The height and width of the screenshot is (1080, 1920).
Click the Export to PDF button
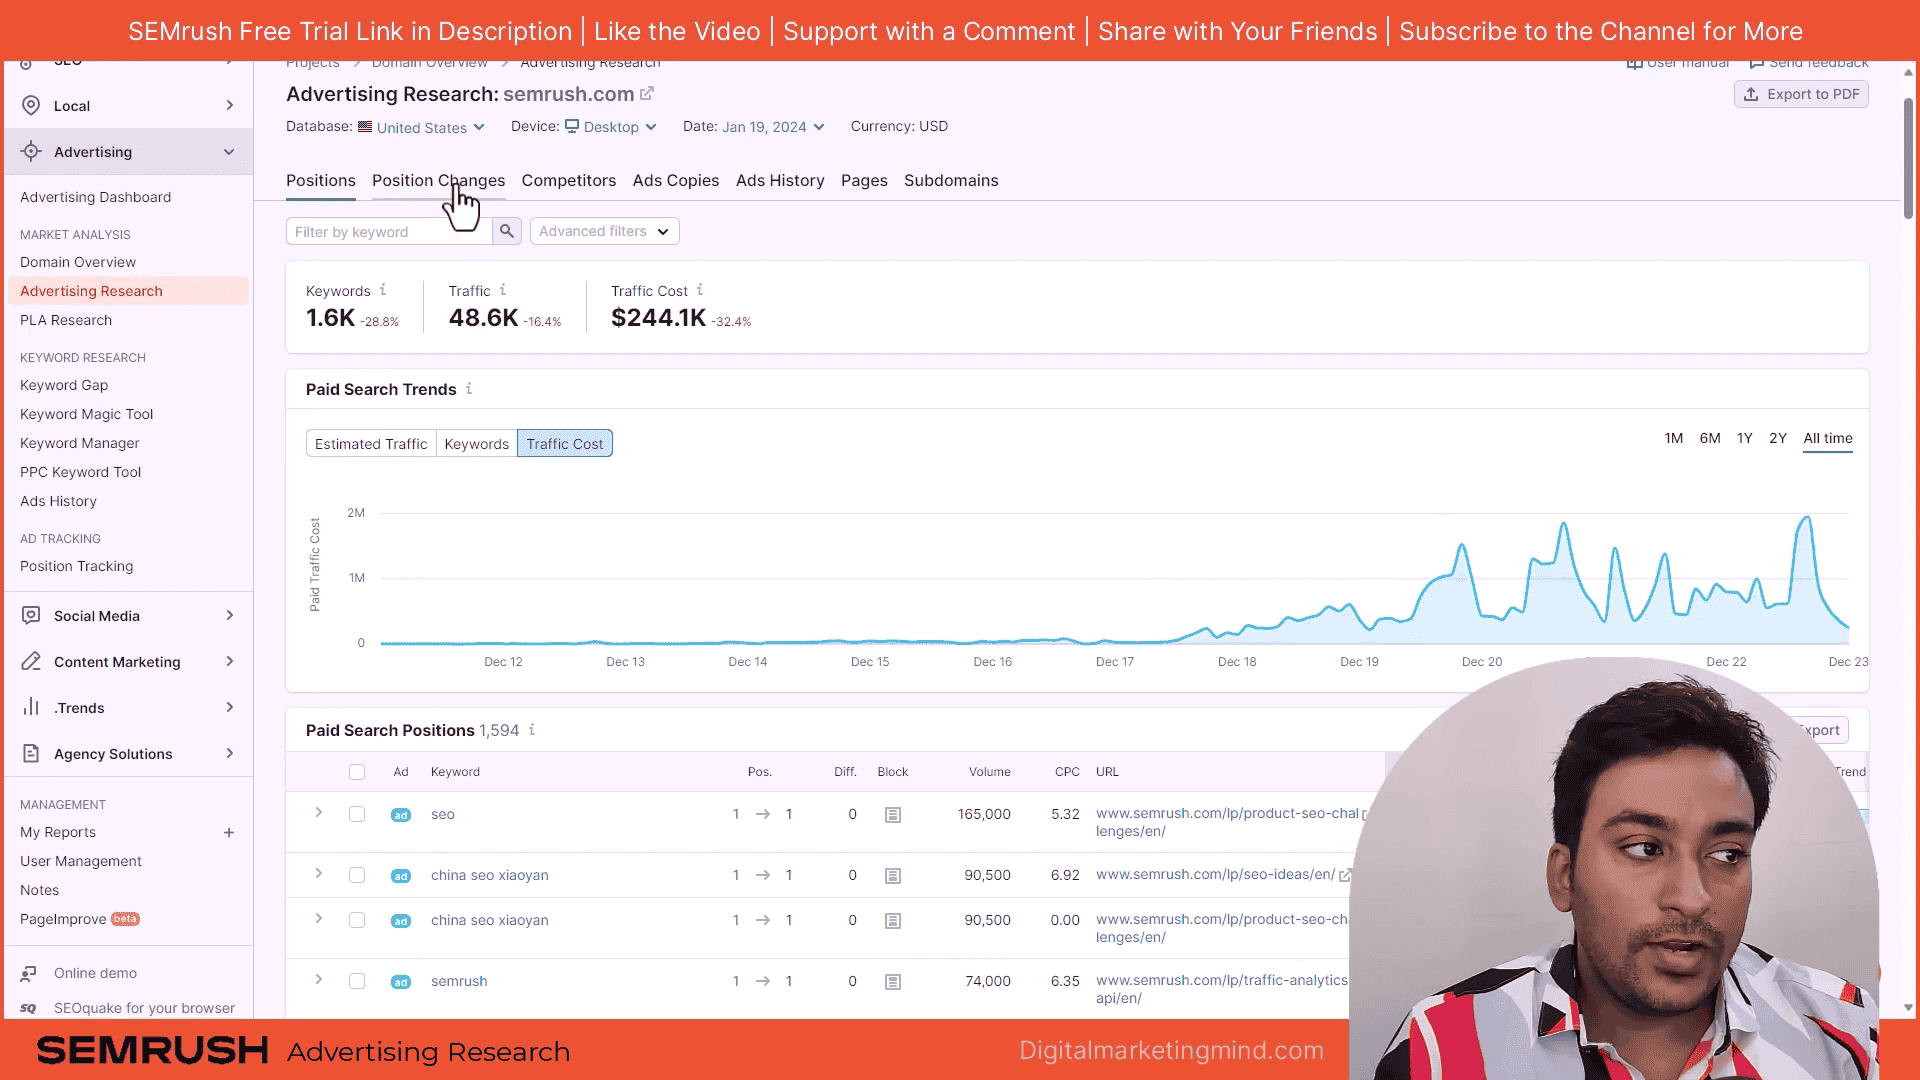(x=1801, y=94)
